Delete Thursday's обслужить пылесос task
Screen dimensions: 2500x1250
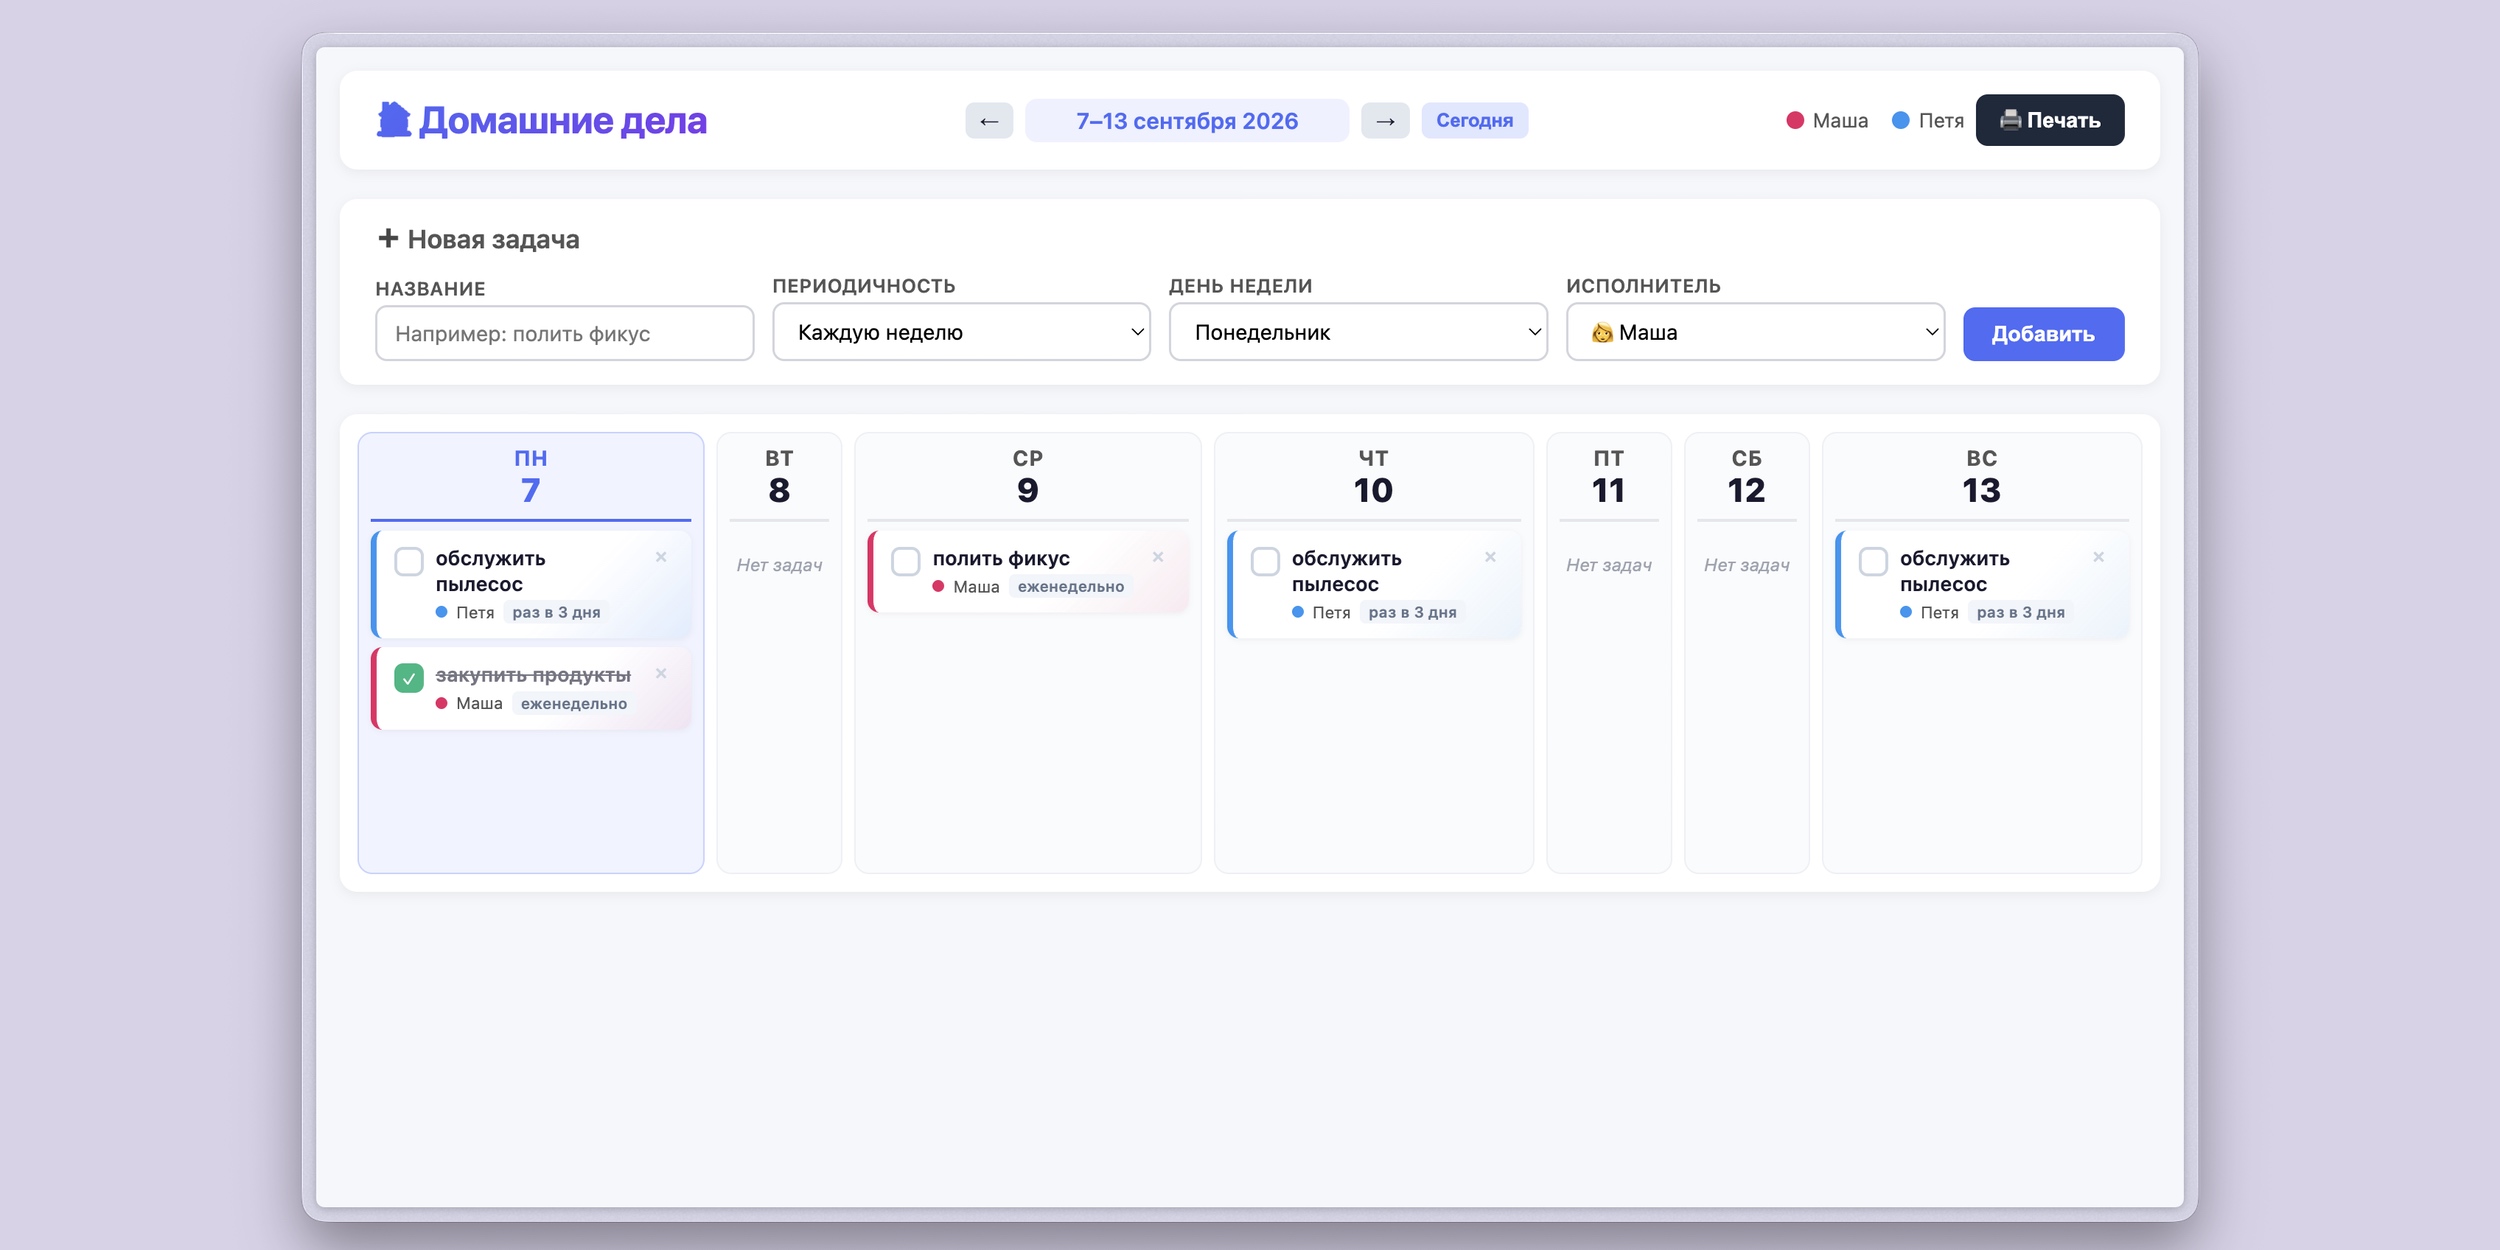click(1490, 557)
